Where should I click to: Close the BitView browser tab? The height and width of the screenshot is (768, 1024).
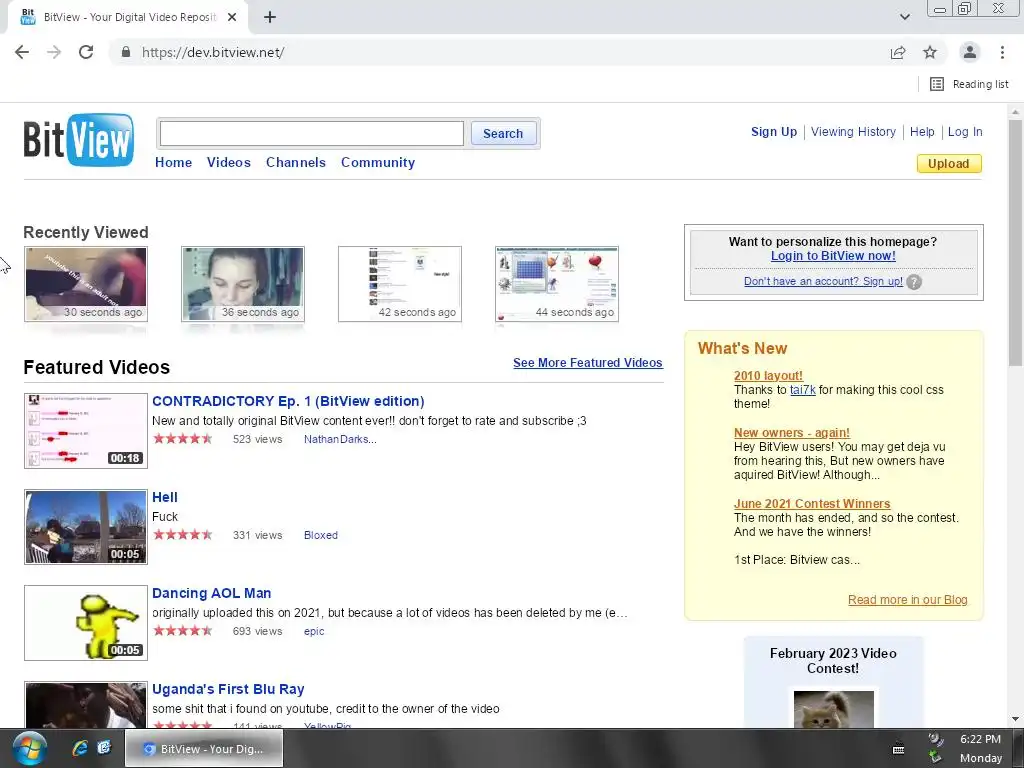[x=232, y=17]
